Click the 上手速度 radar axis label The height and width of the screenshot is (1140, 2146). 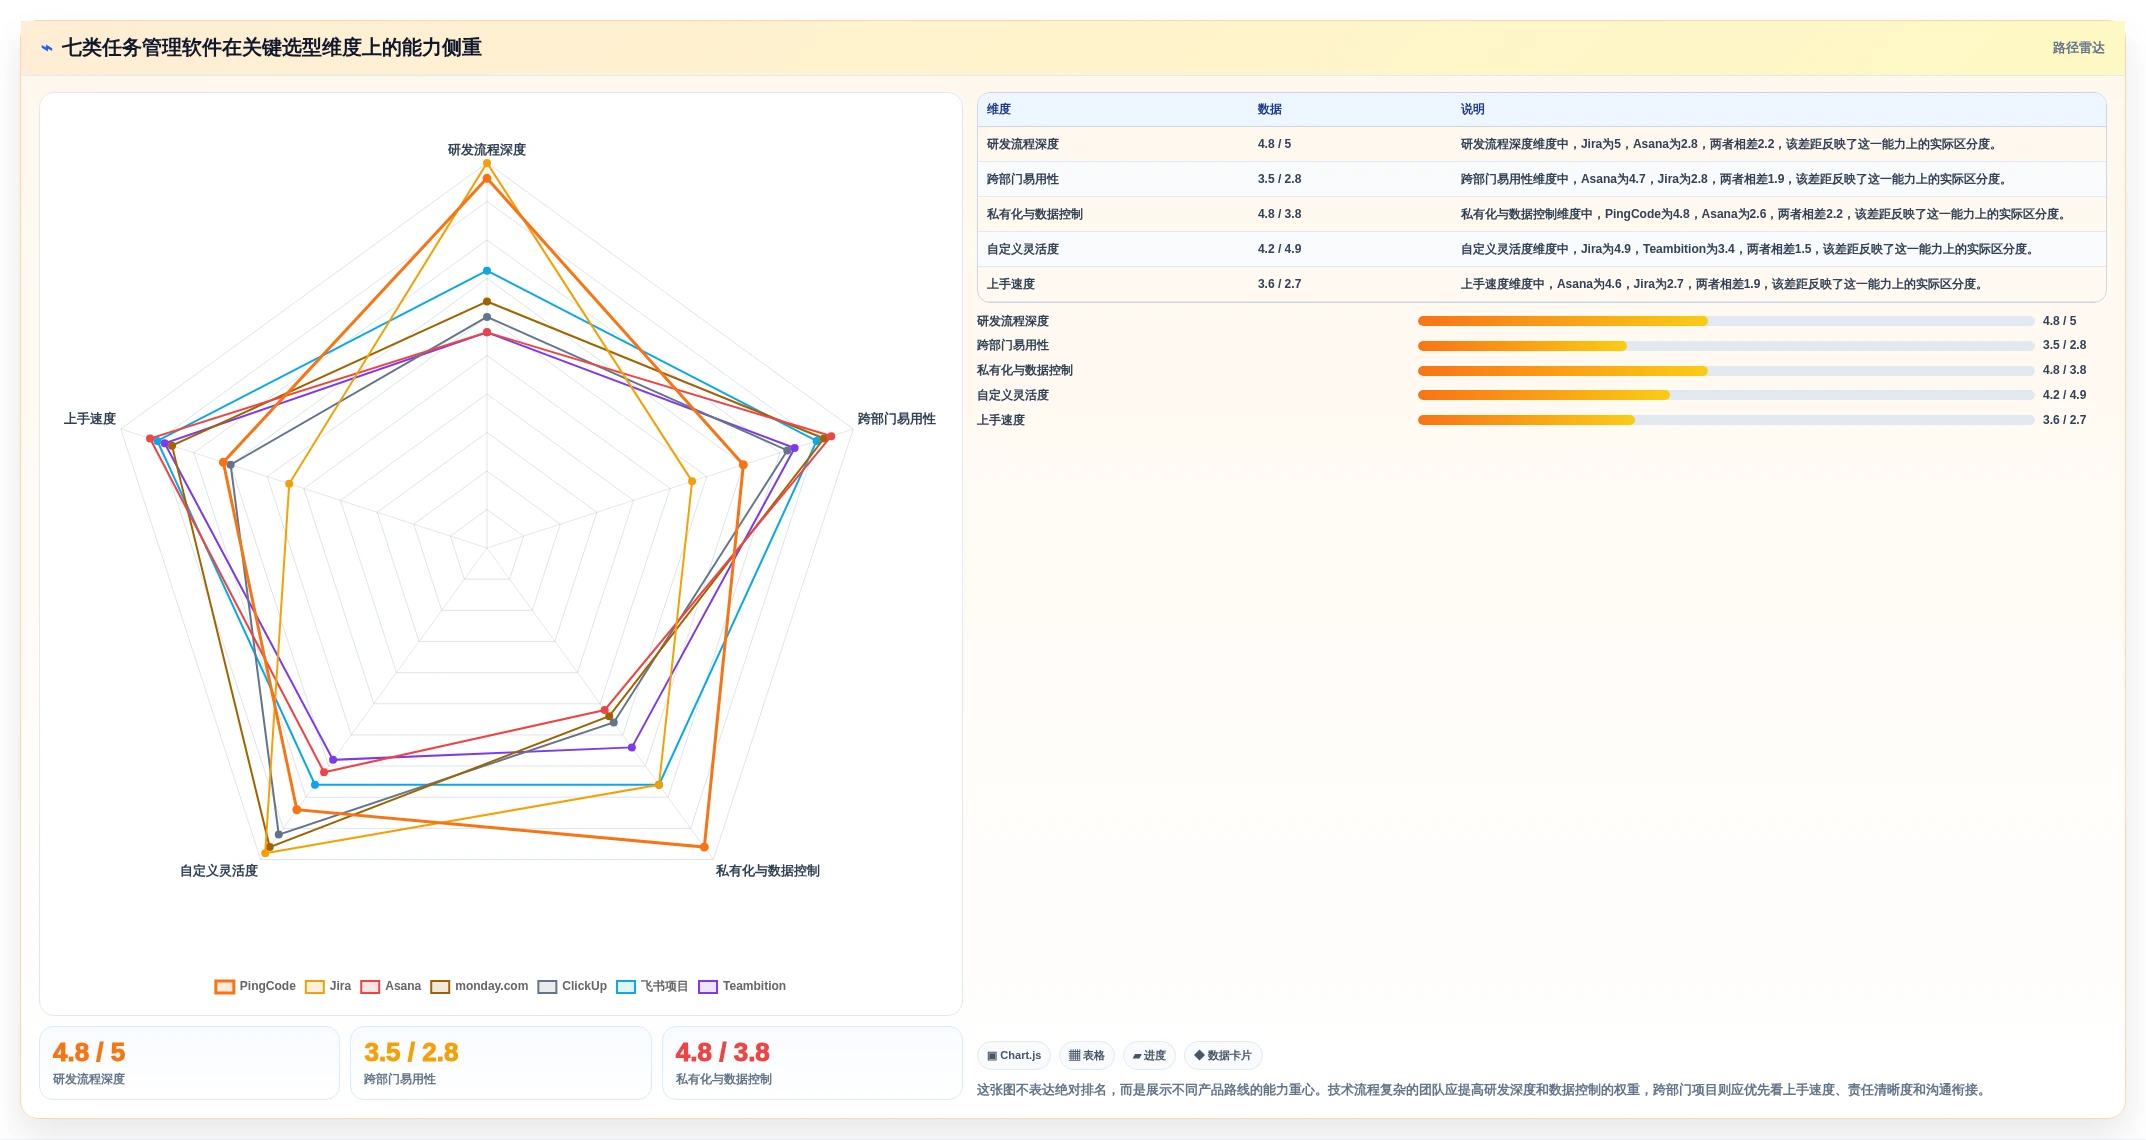[90, 419]
